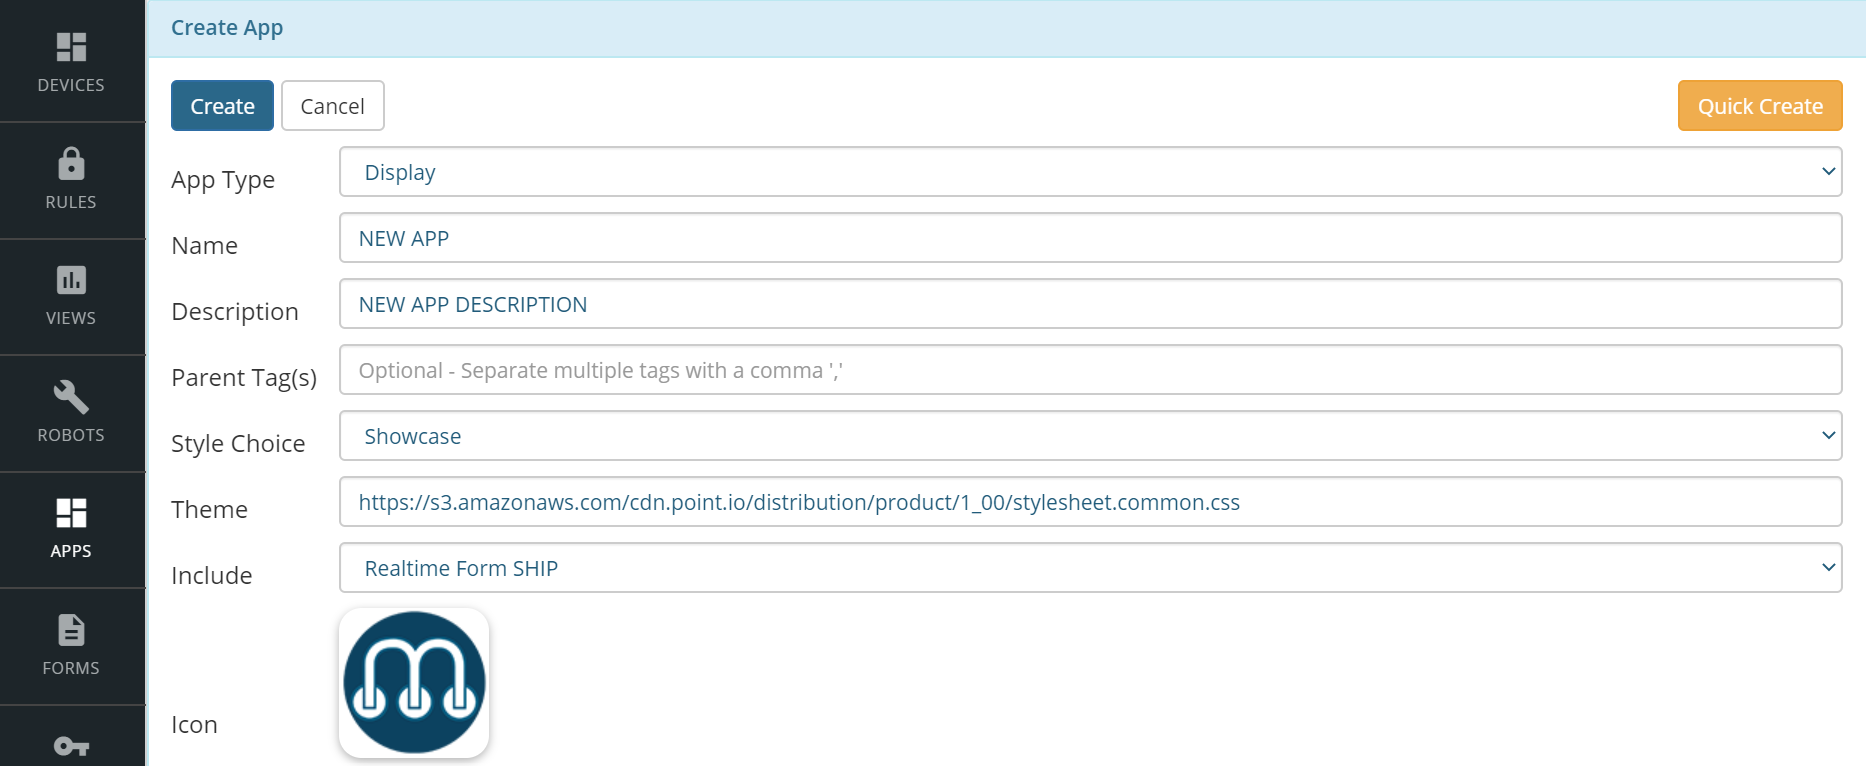
Task: Focus the Description text field
Action: pyautogui.click(x=1090, y=304)
